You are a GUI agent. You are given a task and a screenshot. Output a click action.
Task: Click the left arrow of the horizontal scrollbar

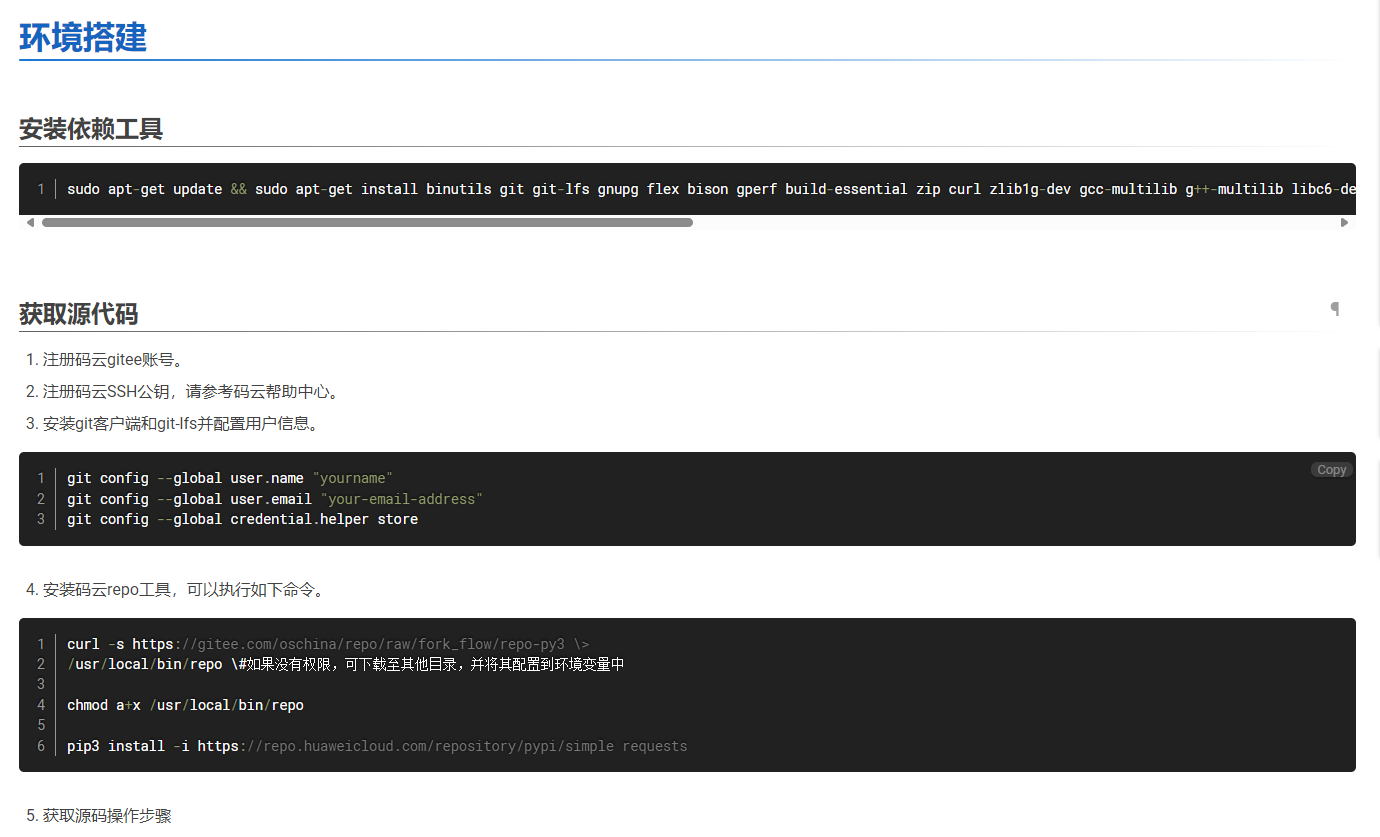click(30, 222)
